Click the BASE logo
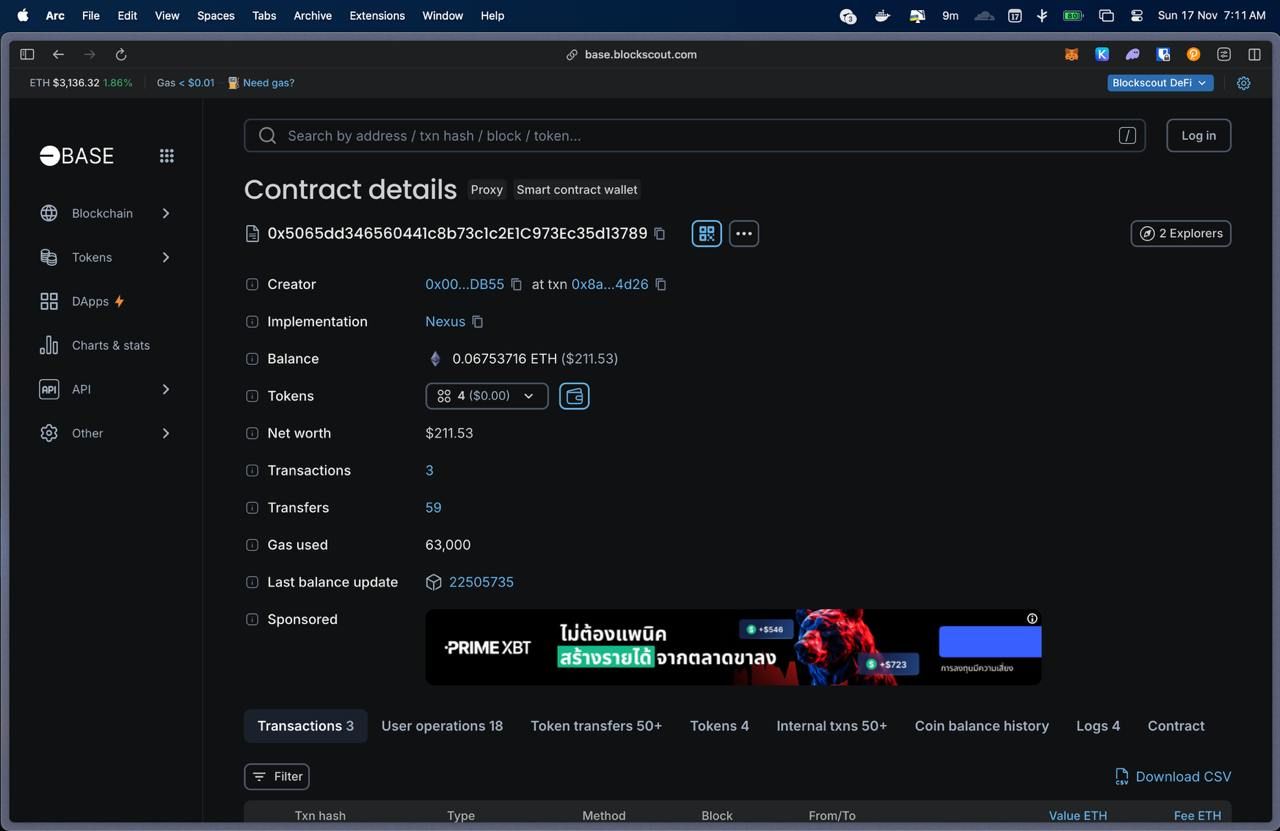The width and height of the screenshot is (1280, 831). 77,156
